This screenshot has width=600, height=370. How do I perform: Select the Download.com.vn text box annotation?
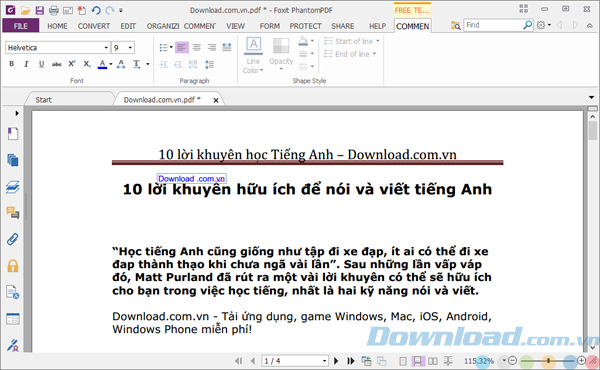(x=192, y=179)
